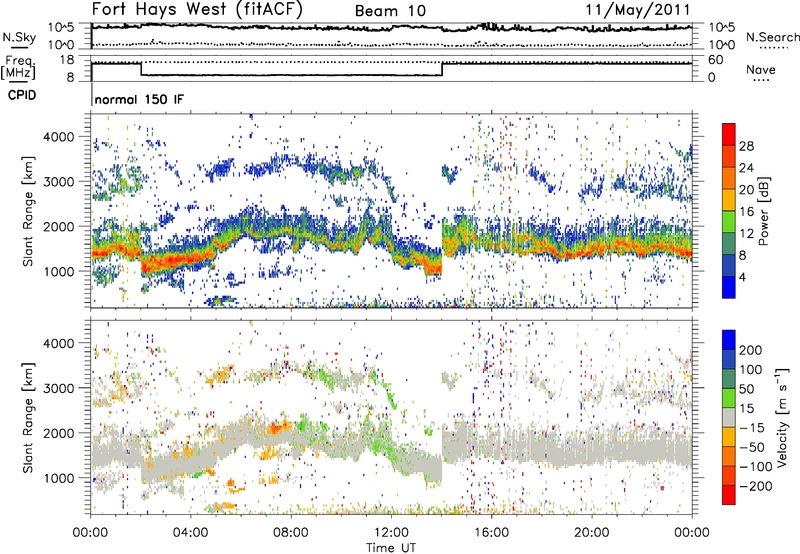Click the "Fort Hays West (fitACF)" plot title
800x554 pixels.
click(197, 10)
